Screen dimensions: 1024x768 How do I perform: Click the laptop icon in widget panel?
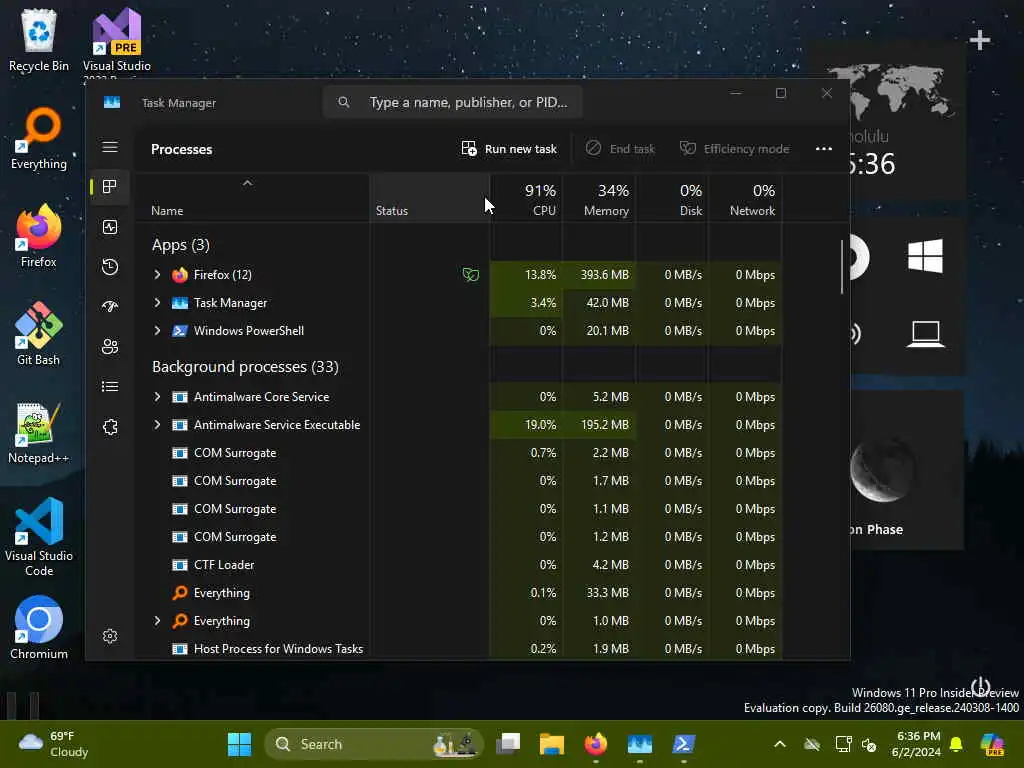point(925,334)
